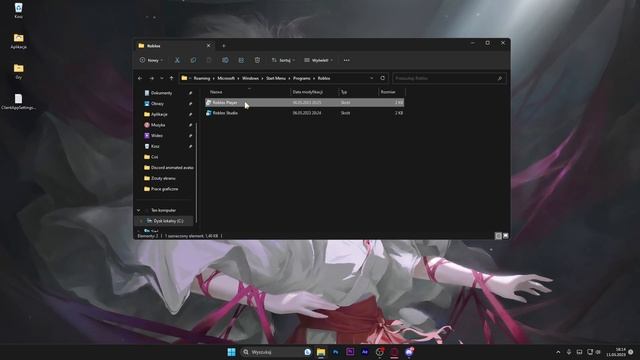
Task: Open the Nowy (New) dropdown
Action: [151, 60]
